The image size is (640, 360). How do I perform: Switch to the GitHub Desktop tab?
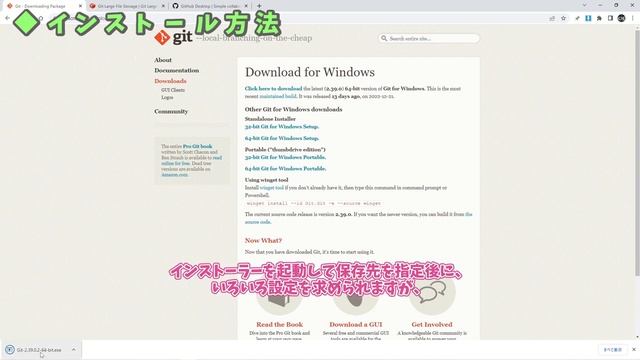tap(210, 6)
